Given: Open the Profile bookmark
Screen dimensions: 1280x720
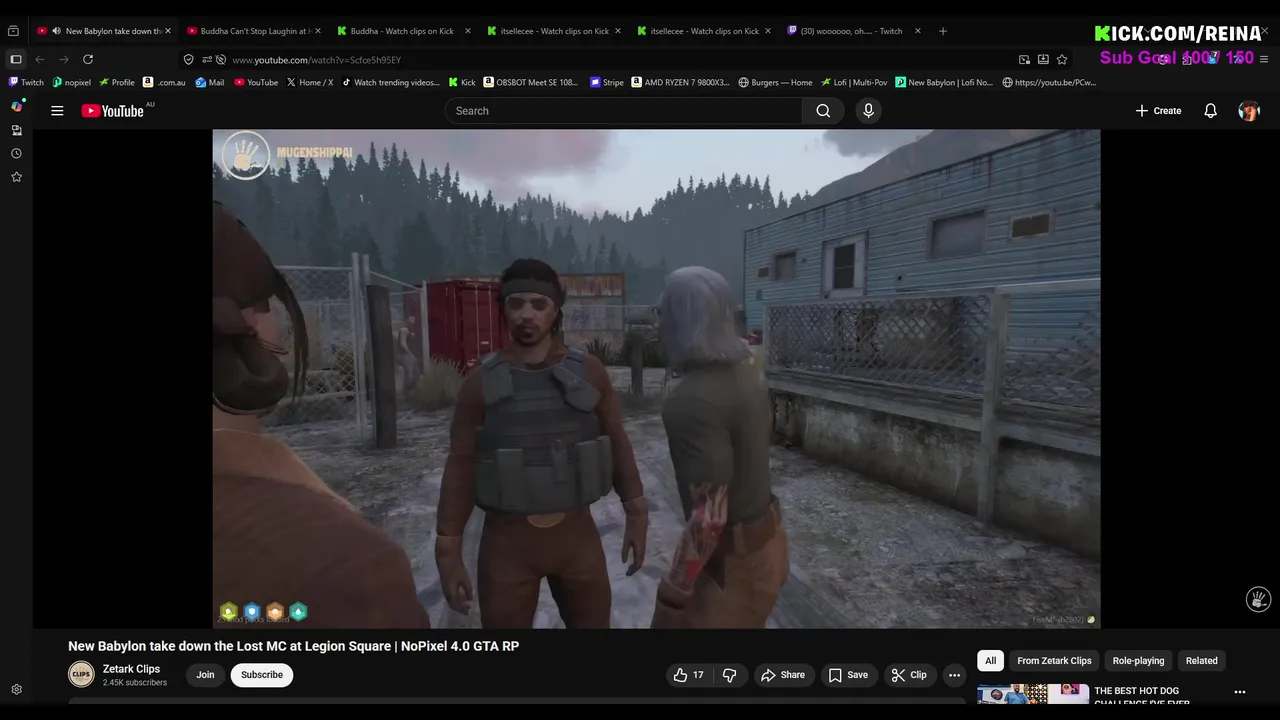Looking at the screenshot, I should pyautogui.click(x=117, y=82).
